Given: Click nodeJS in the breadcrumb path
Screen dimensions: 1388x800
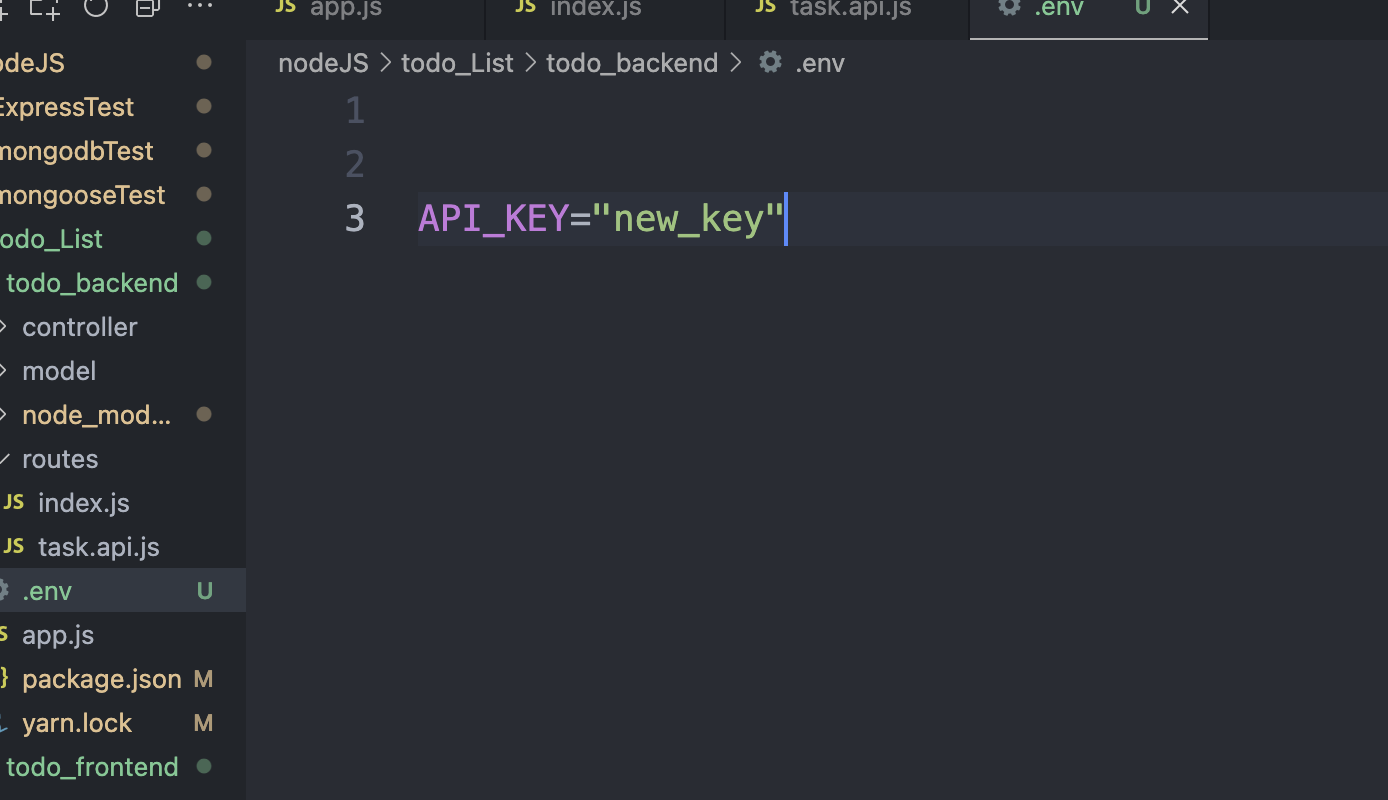Looking at the screenshot, I should (x=323, y=63).
